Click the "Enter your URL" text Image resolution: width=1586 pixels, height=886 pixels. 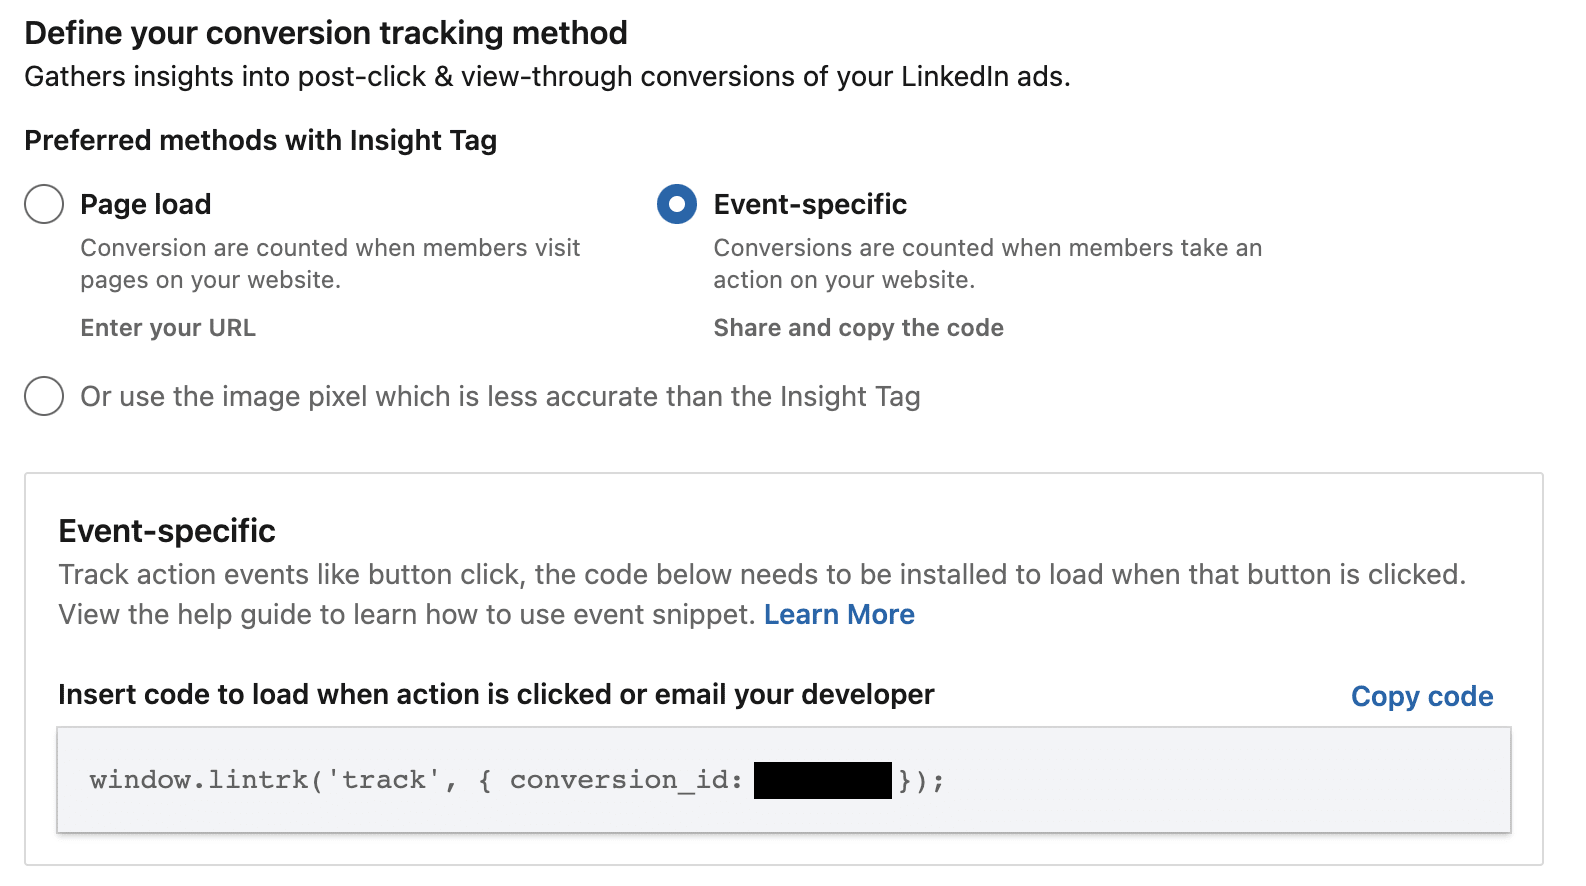click(x=168, y=328)
